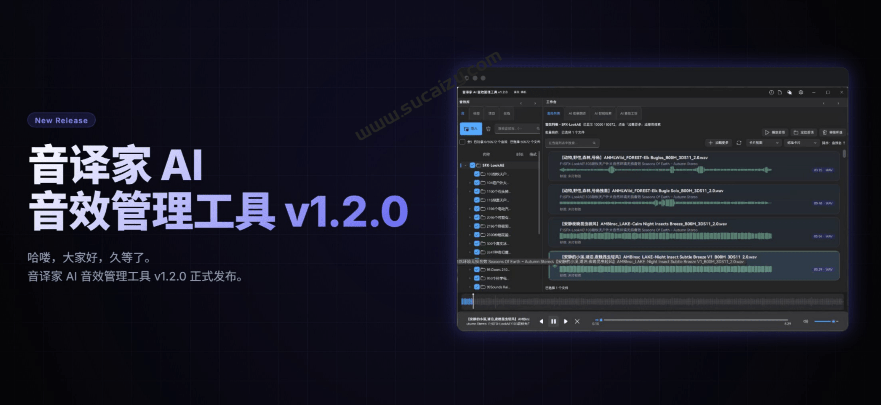Click the refresh icon beside view dropdown
The width and height of the screenshot is (881, 405).
[739, 143]
